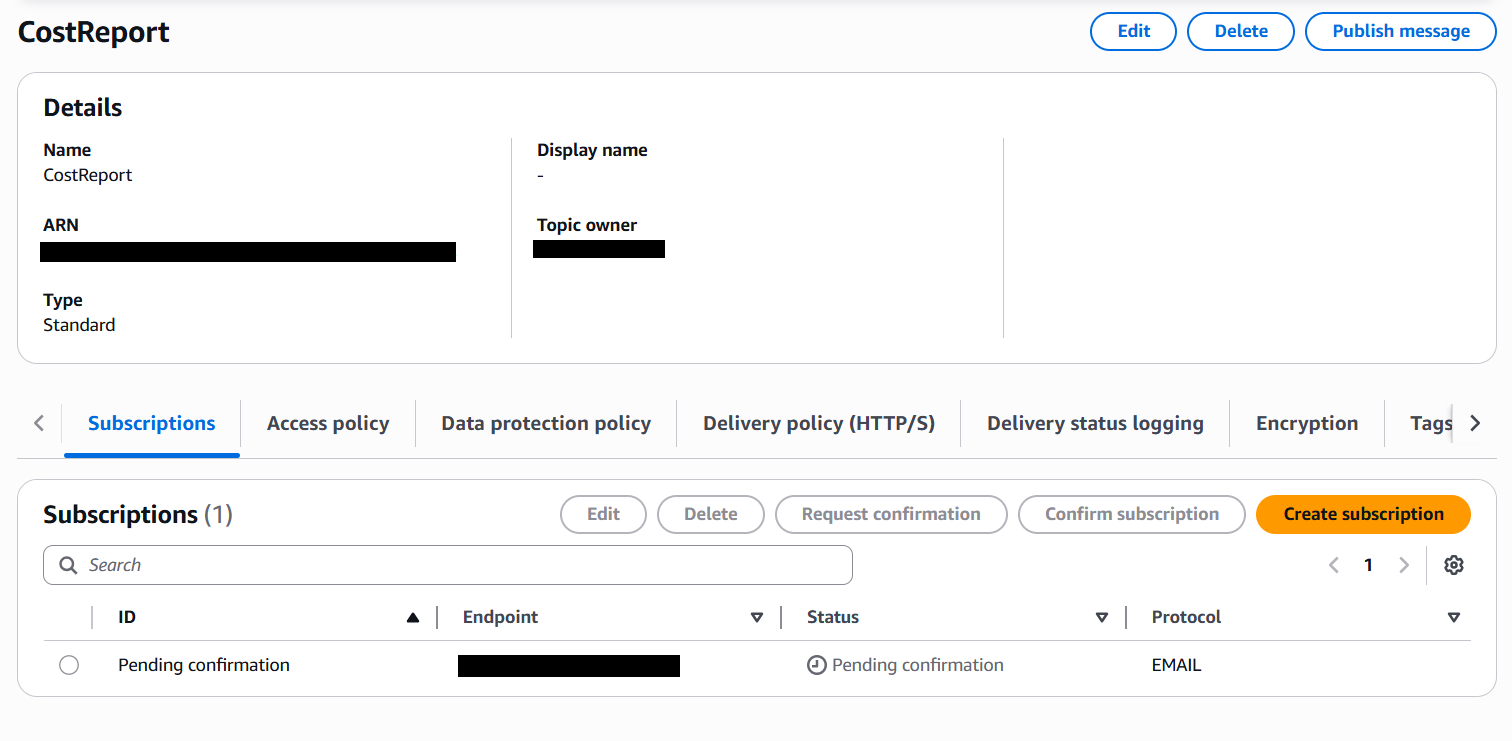Screen dimensions: 1512x741
Task: Click Create subscription button
Action: pyautogui.click(x=1364, y=514)
